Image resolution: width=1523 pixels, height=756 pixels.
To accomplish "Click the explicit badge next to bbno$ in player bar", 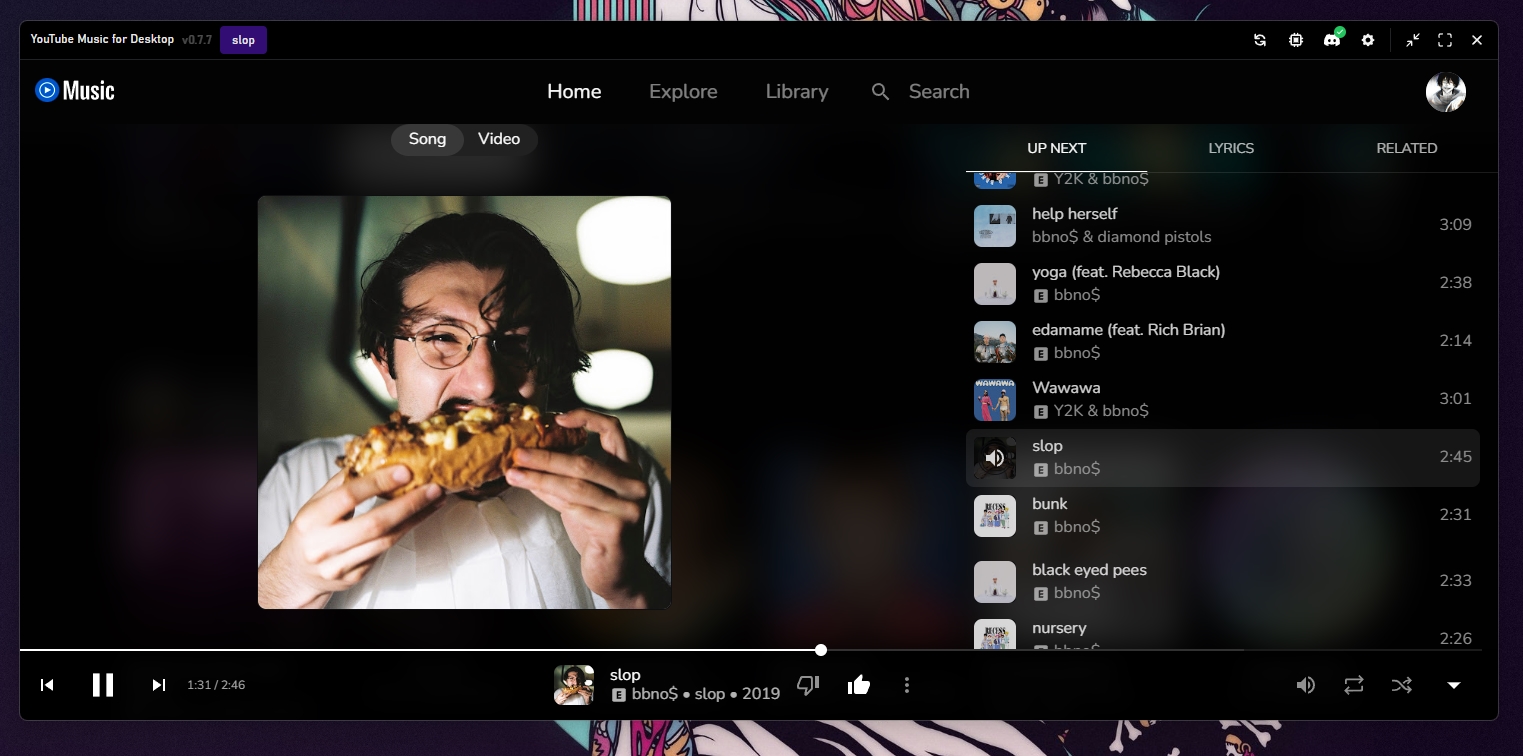I will (x=619, y=695).
